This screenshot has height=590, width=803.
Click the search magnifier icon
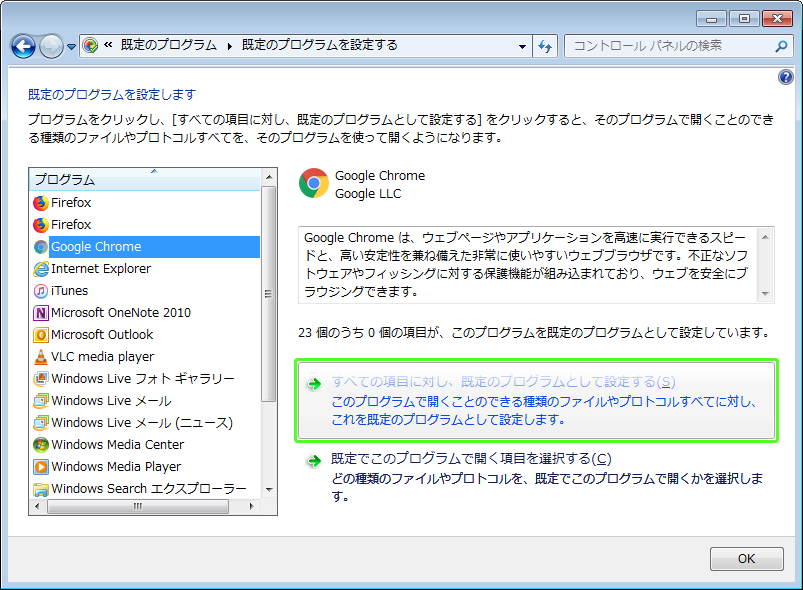coord(781,46)
